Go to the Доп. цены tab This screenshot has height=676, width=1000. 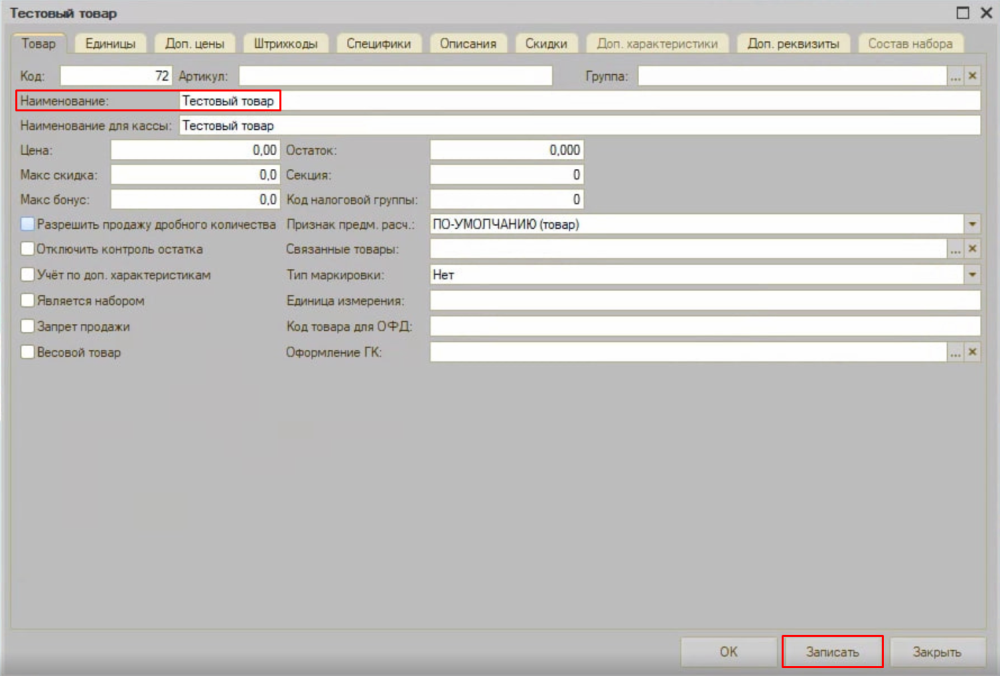(x=194, y=43)
